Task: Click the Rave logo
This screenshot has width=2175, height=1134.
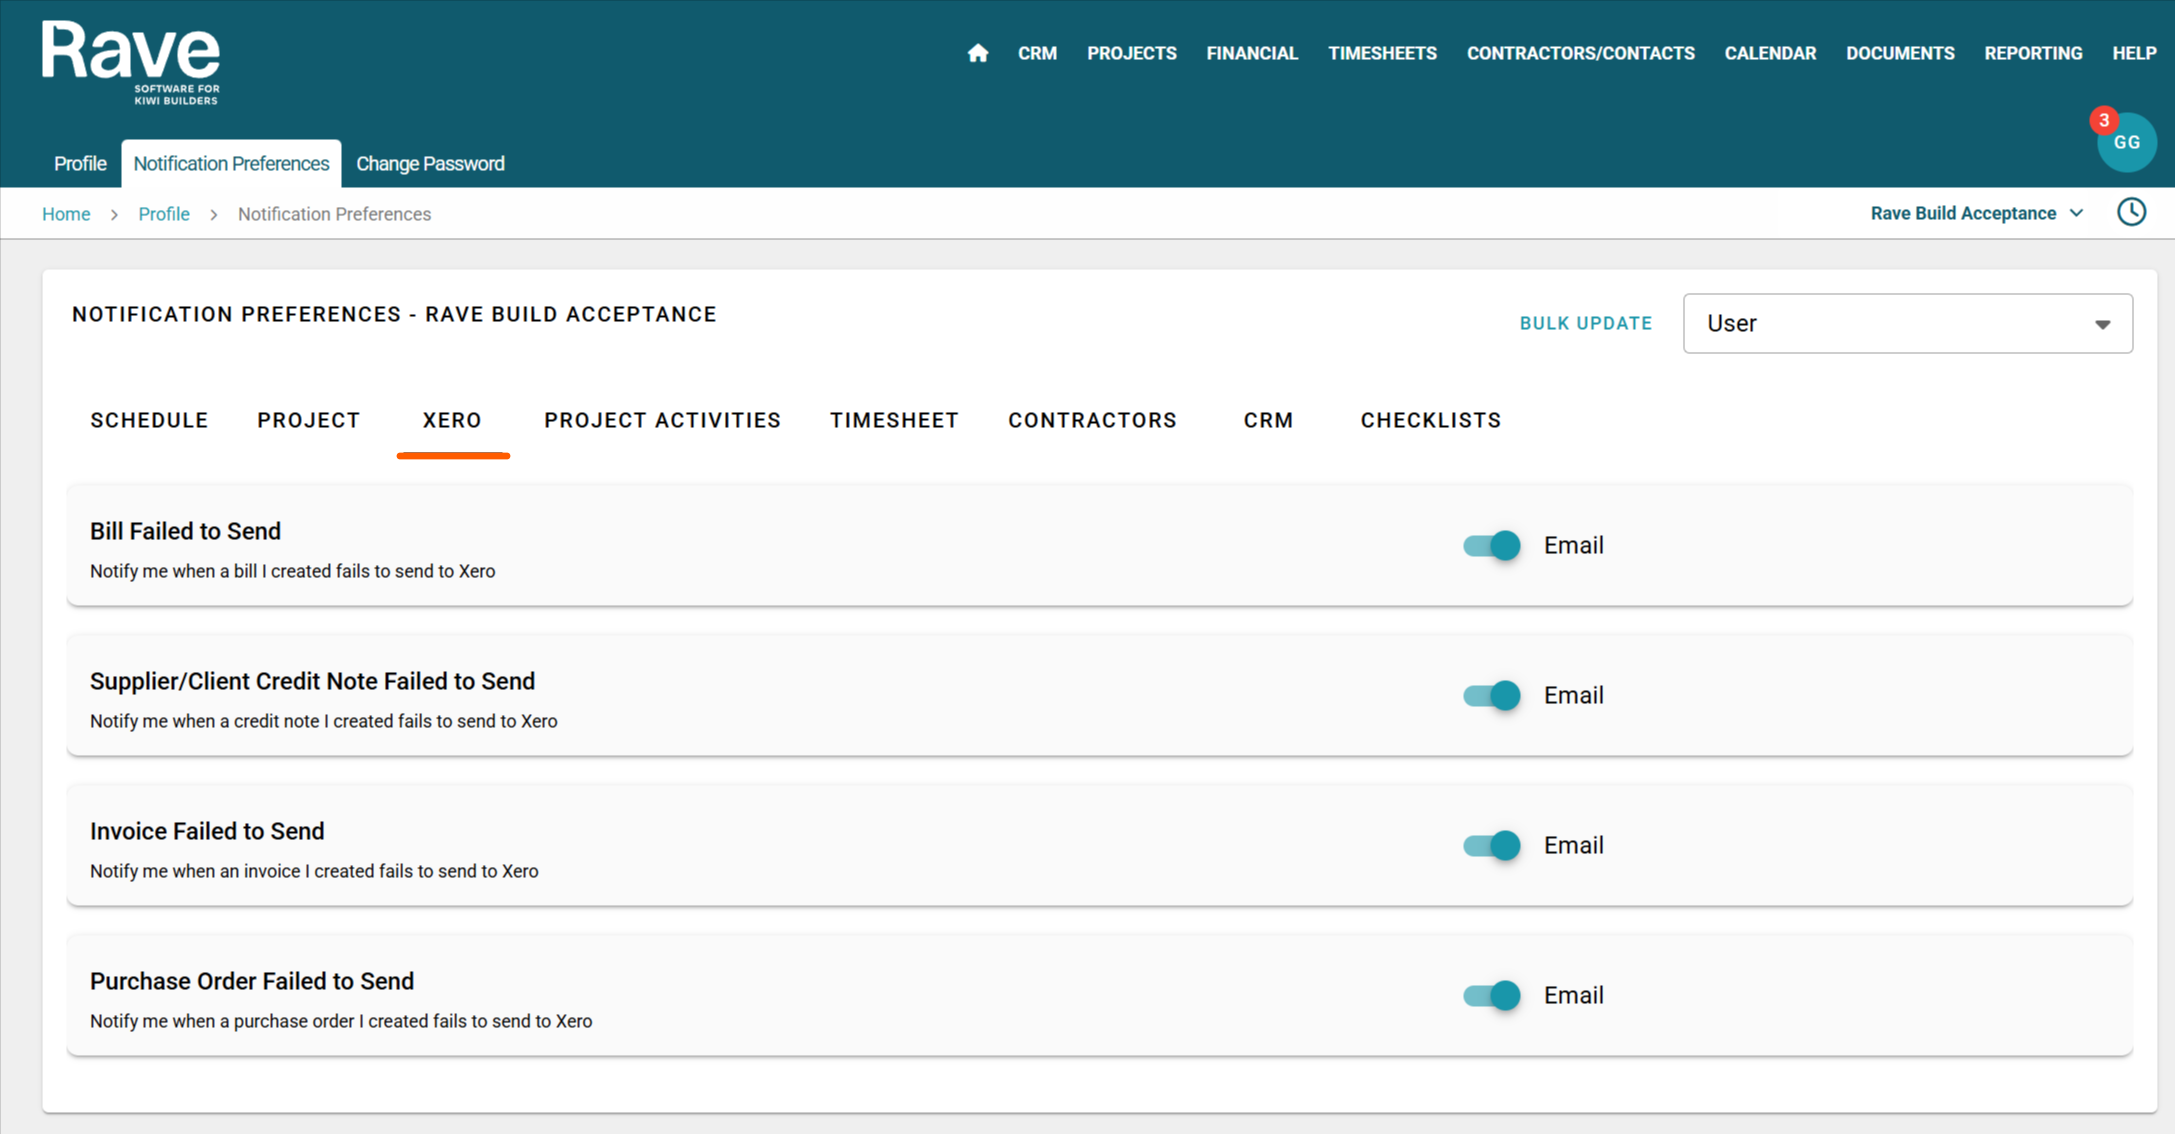Action: (x=131, y=63)
